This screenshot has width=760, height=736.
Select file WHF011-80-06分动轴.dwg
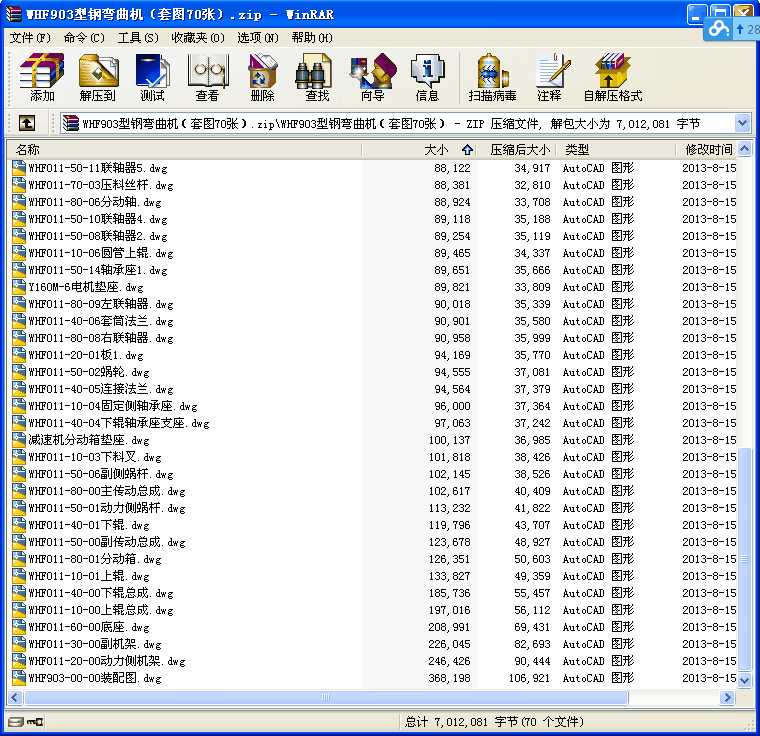coord(95,202)
